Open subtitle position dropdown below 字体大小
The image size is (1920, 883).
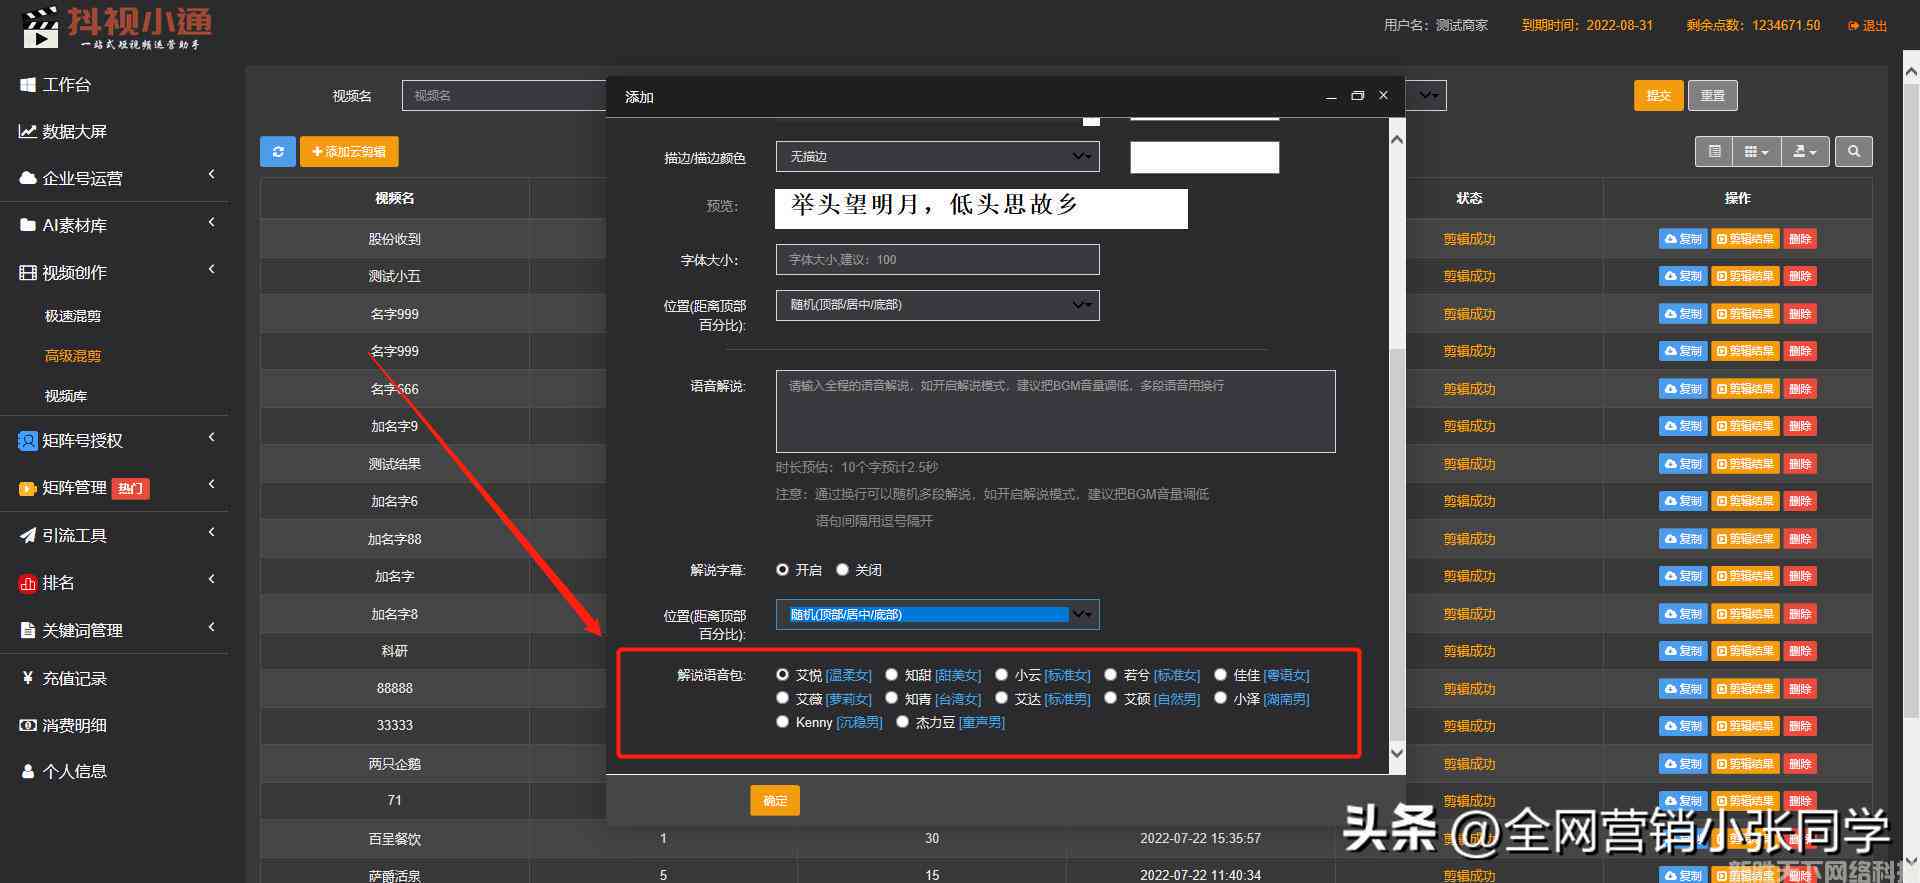click(x=937, y=305)
